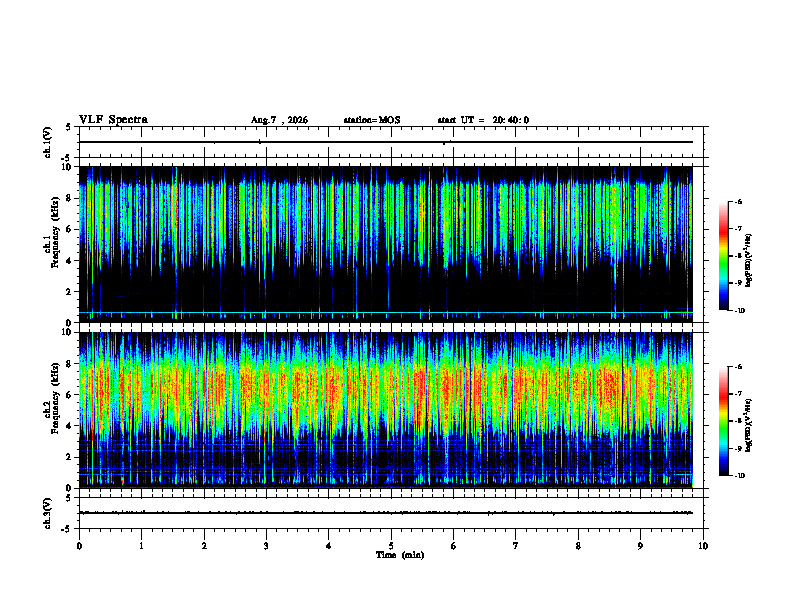Click the time axis tick label "7"
This screenshot has height=612, width=792.
tap(516, 546)
